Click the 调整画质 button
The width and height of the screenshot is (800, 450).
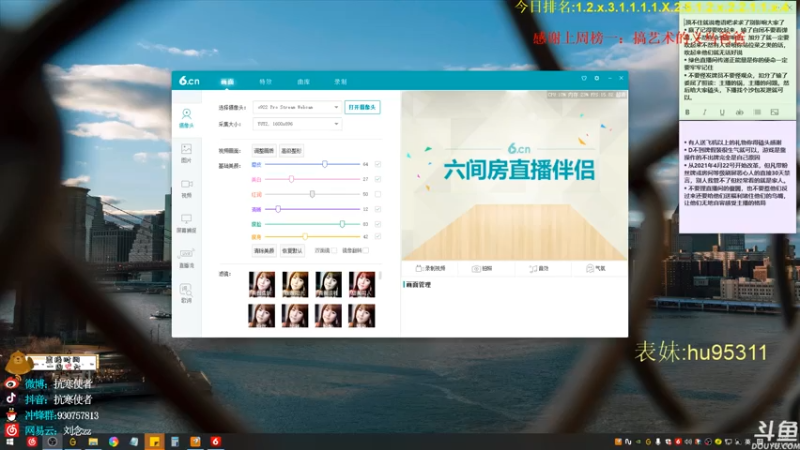click(264, 151)
